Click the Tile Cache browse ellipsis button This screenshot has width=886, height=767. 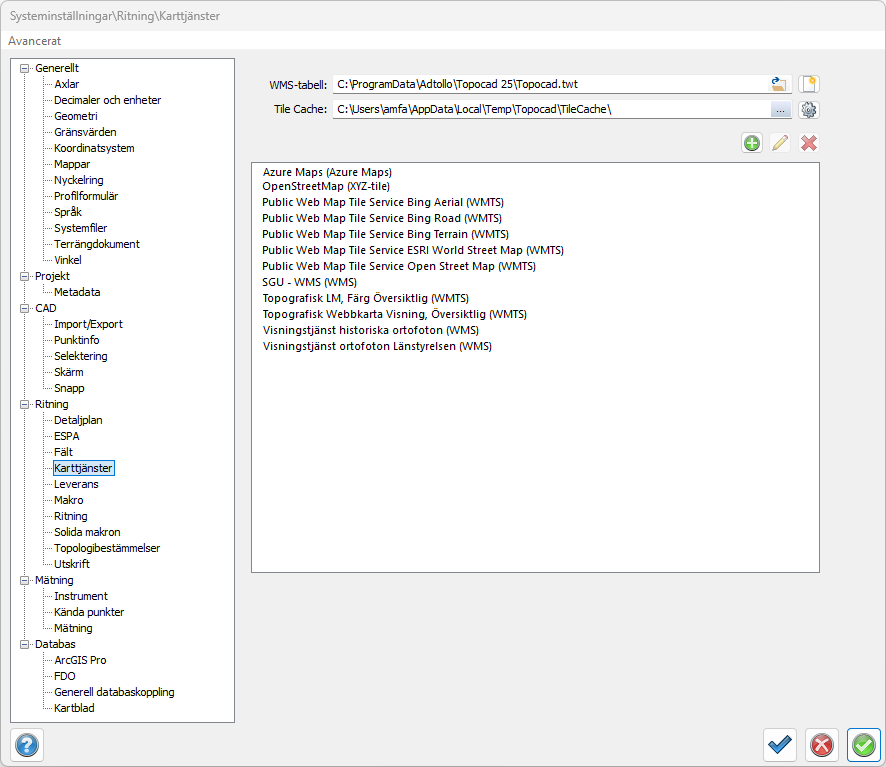[780, 110]
